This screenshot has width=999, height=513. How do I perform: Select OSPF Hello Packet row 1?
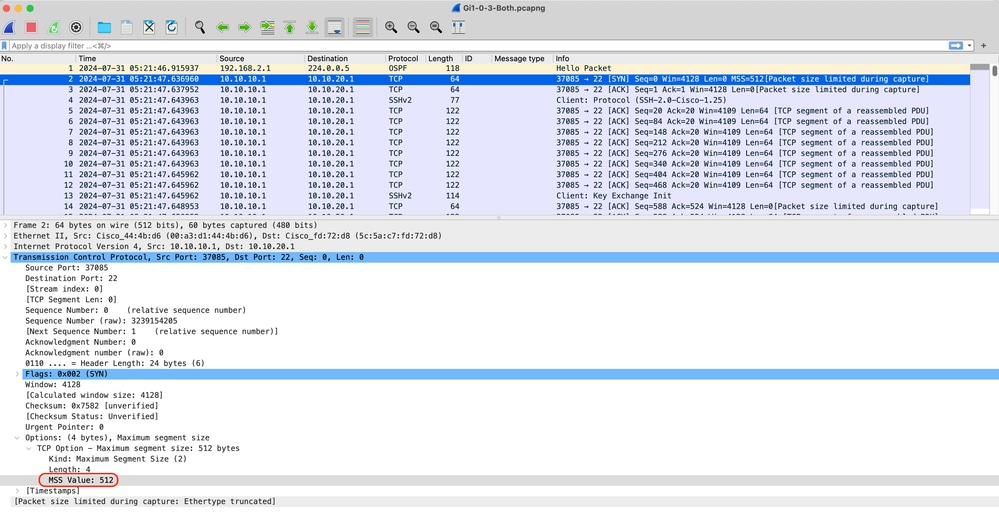pos(485,68)
